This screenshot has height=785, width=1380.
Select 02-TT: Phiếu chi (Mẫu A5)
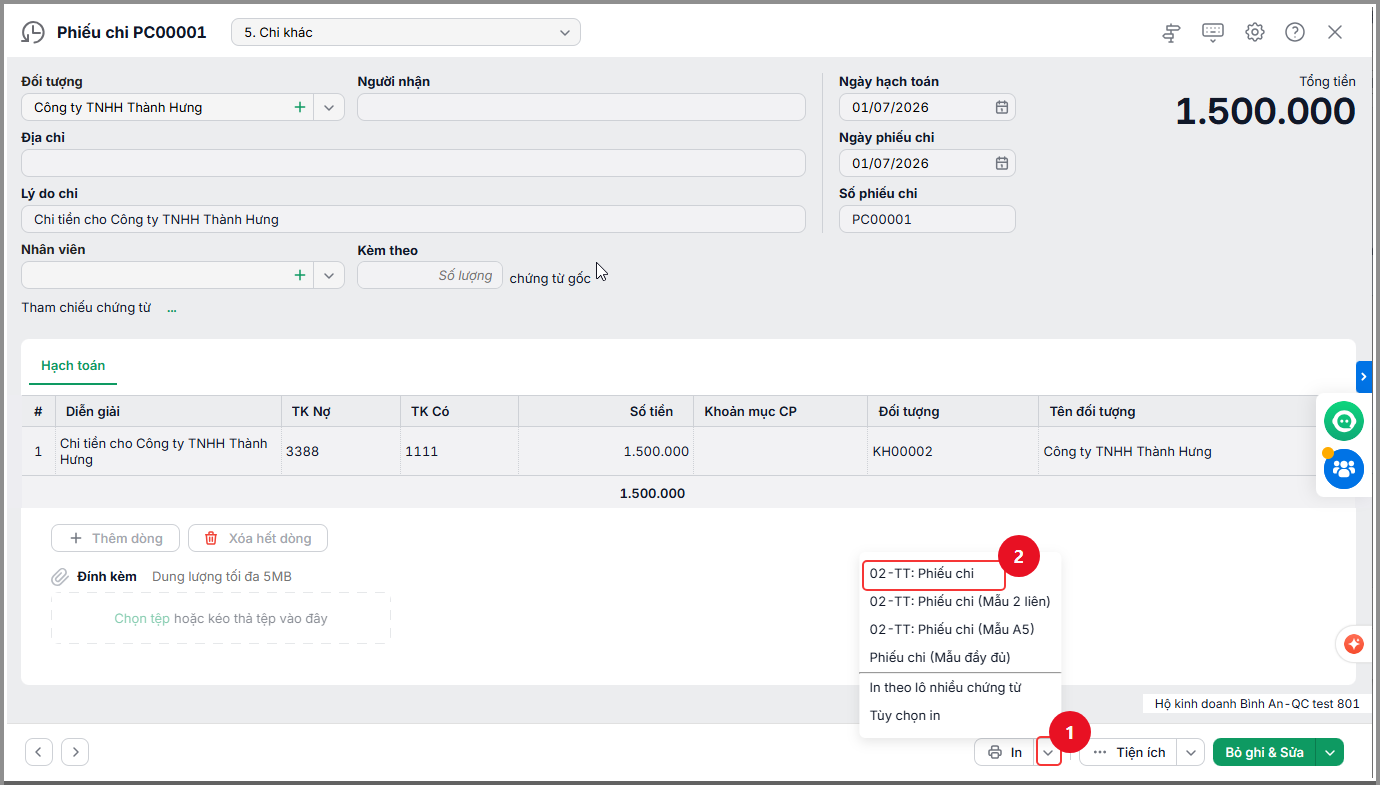pyautogui.click(x=951, y=629)
